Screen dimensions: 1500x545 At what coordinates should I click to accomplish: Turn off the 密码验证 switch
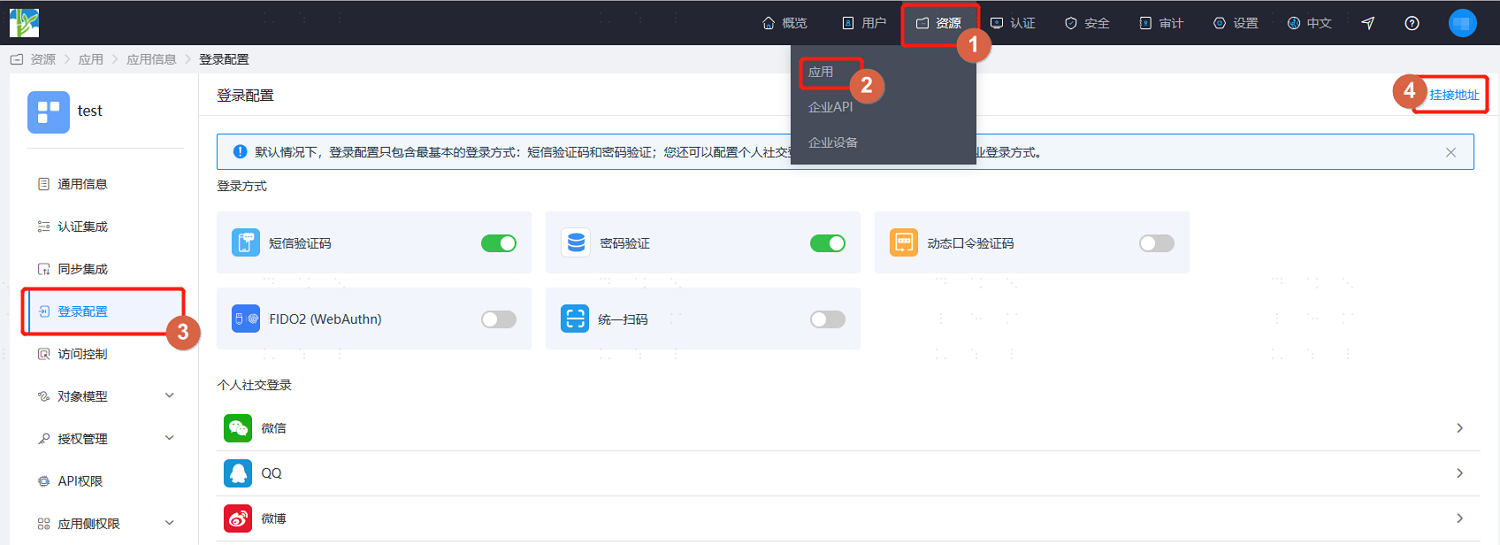(827, 243)
